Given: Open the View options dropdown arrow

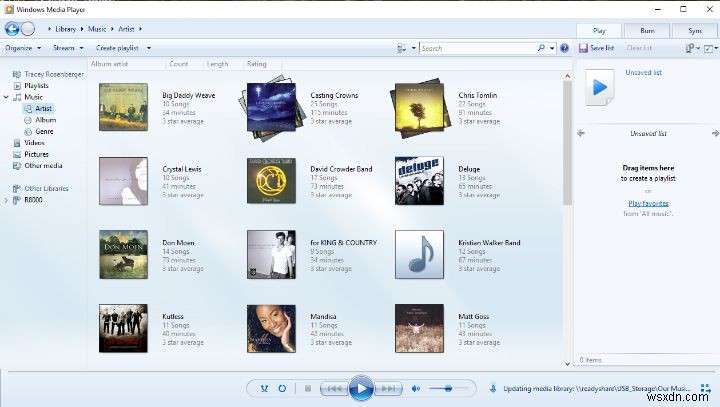Looking at the screenshot, I should pyautogui.click(x=414, y=48).
